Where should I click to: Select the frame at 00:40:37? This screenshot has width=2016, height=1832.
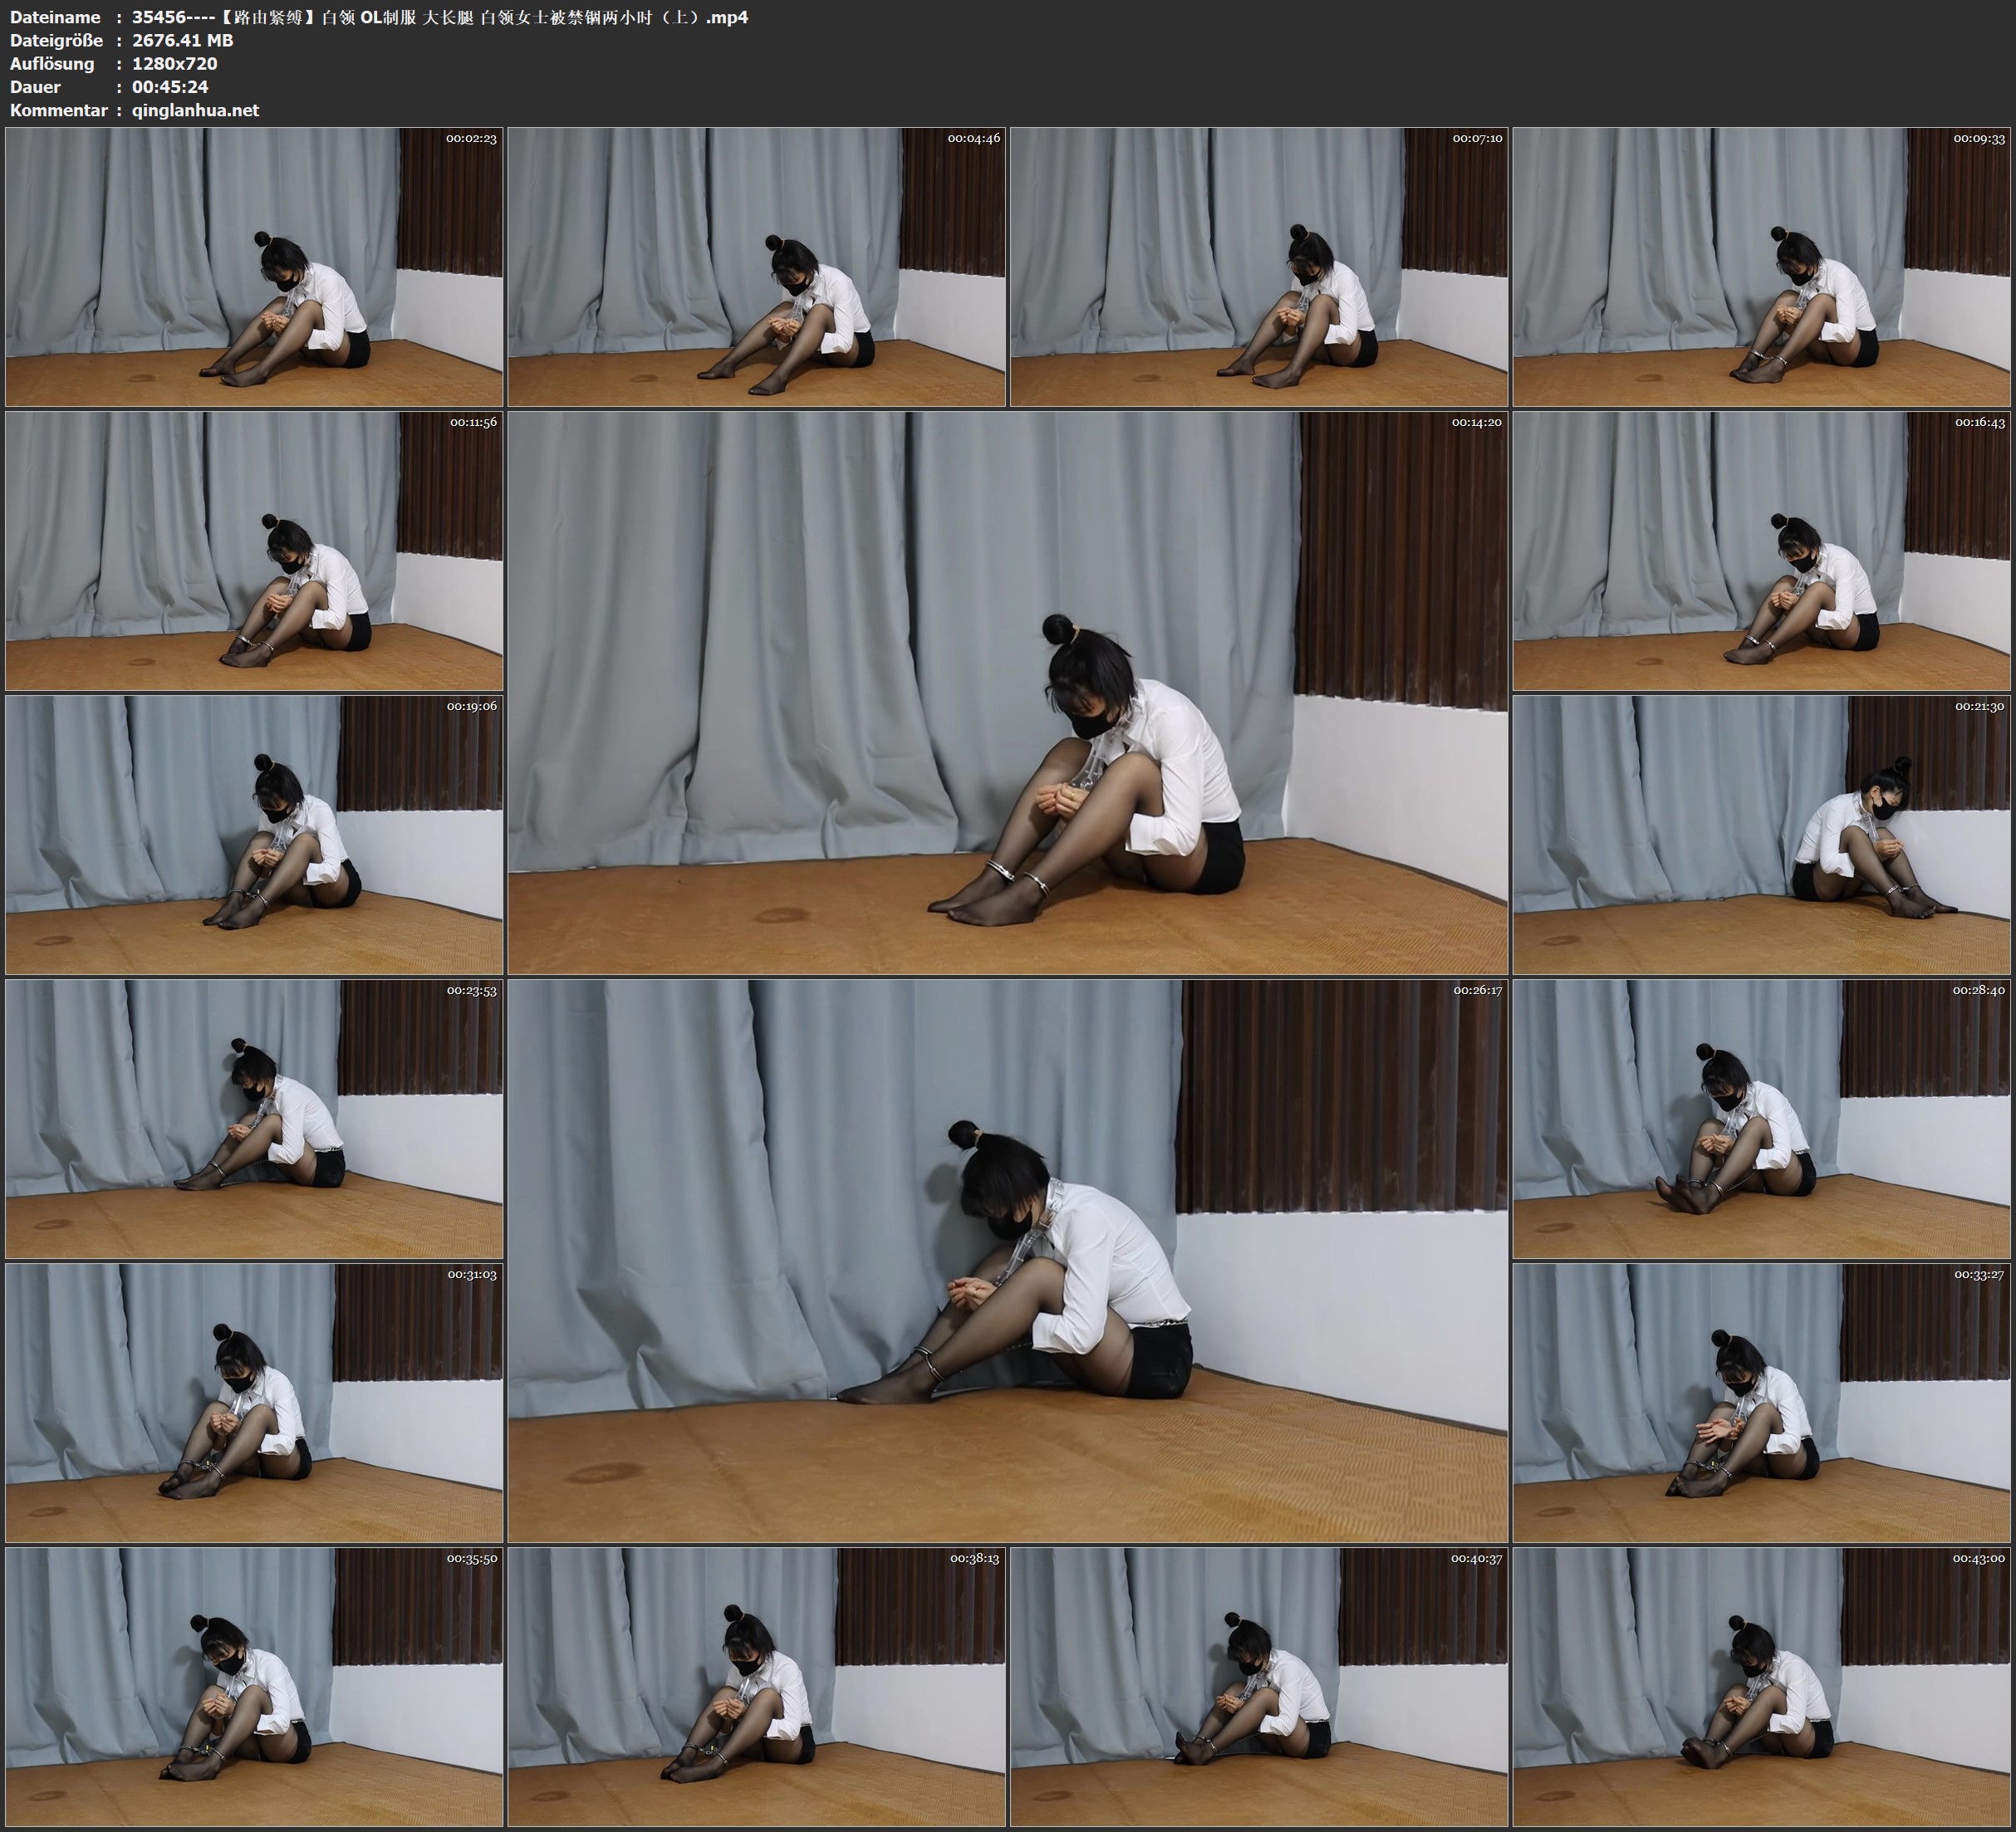click(1258, 1687)
